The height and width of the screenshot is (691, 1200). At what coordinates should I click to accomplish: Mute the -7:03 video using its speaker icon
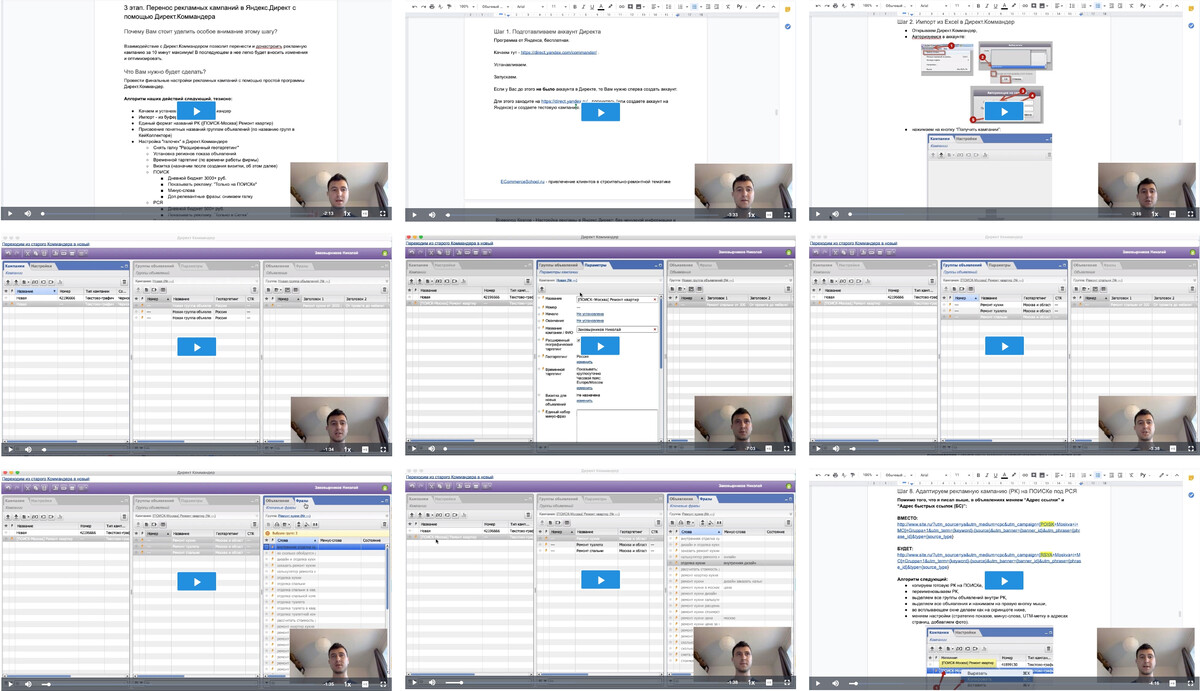[432, 449]
